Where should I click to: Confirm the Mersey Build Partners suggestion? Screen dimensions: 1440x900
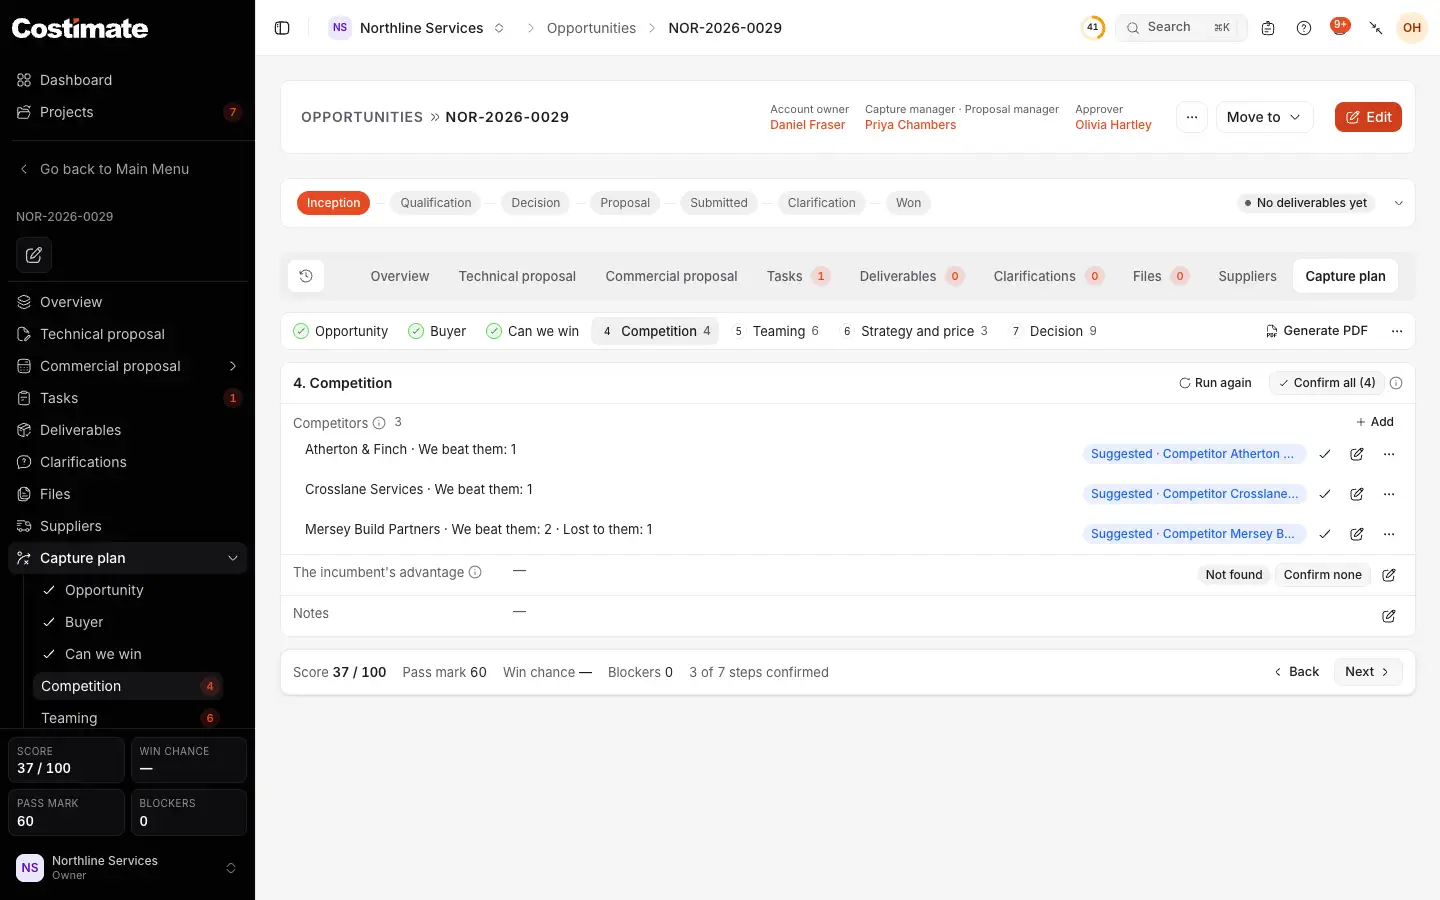(x=1325, y=534)
